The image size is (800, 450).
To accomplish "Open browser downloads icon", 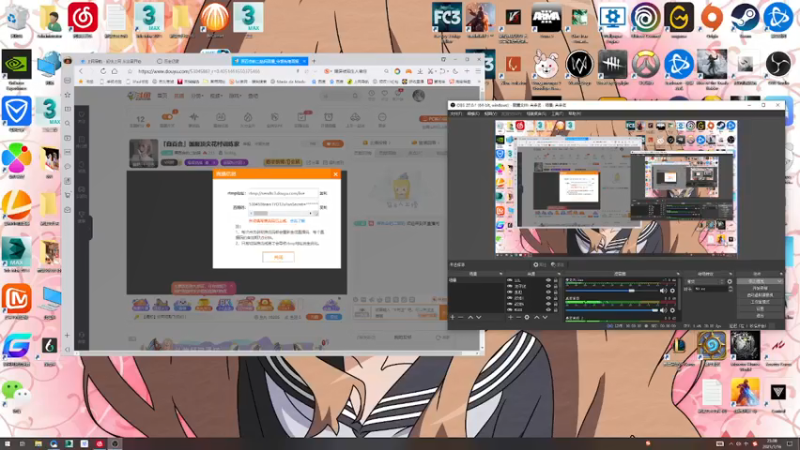I will click(x=420, y=71).
